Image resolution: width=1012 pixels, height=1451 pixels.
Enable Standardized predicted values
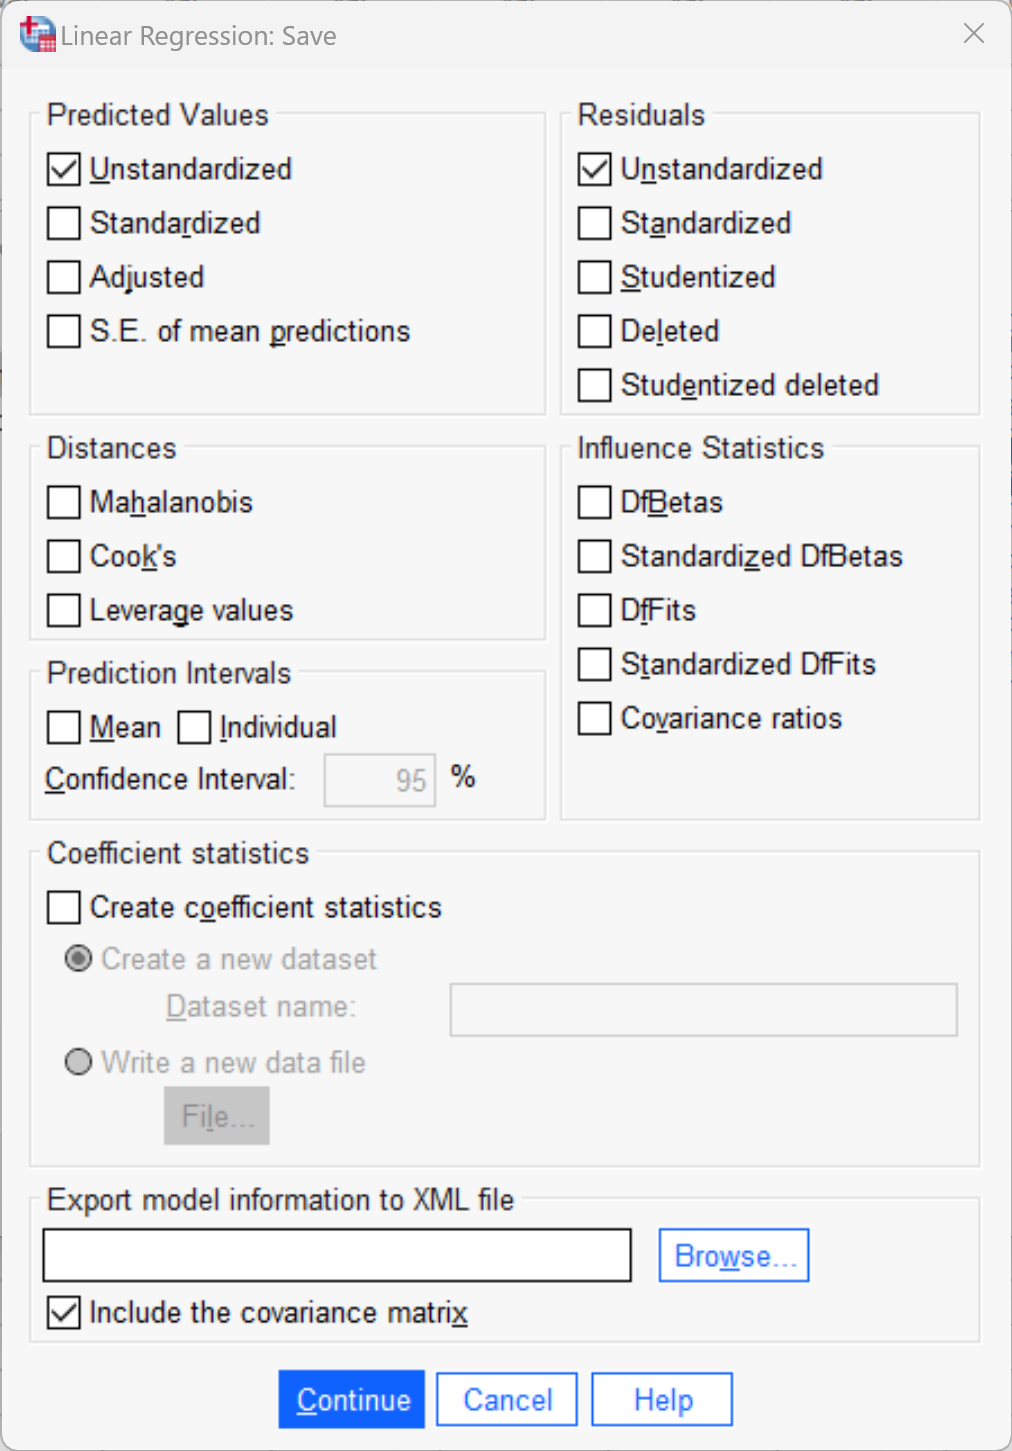62,223
